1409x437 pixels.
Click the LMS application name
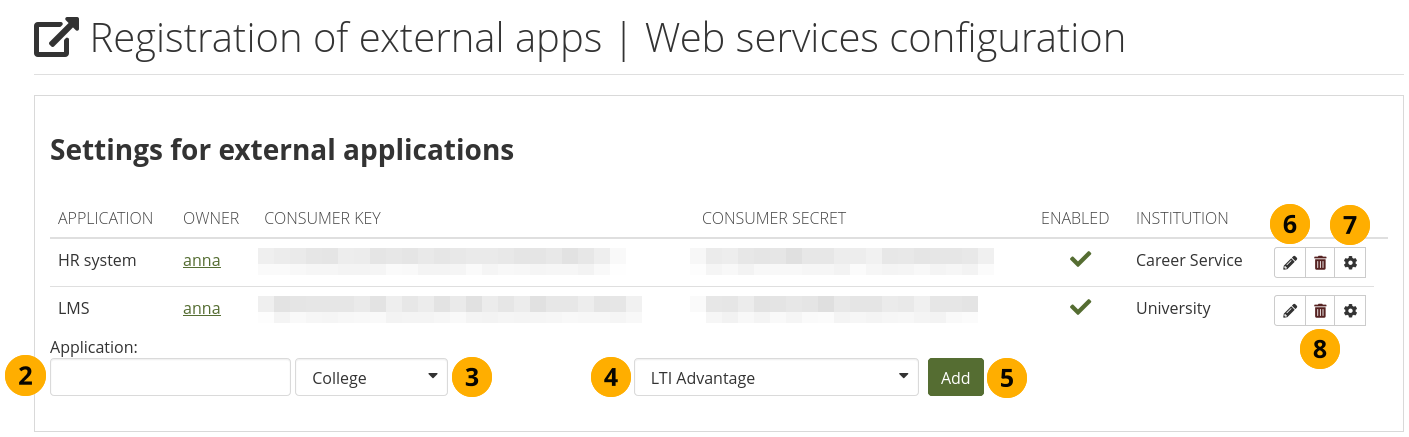tap(75, 308)
